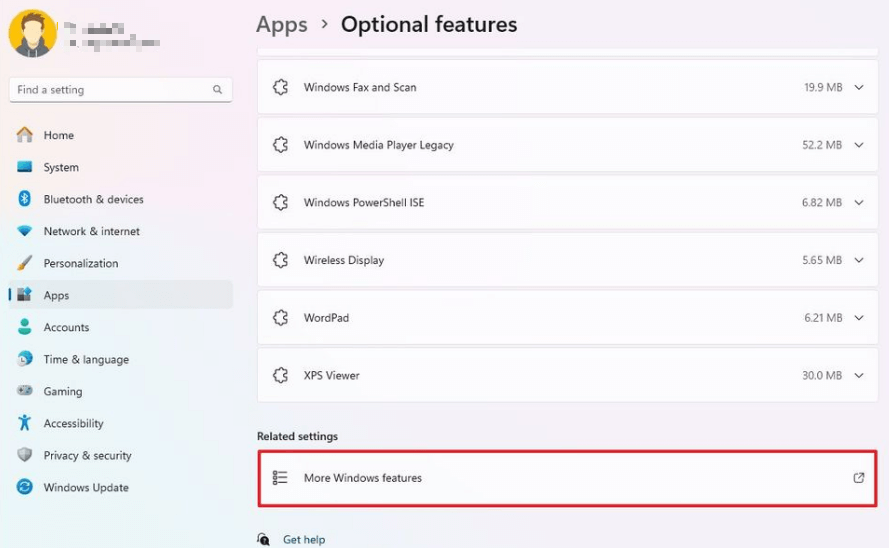
Task: Click the Privacy & security shield icon
Action: (x=25, y=455)
